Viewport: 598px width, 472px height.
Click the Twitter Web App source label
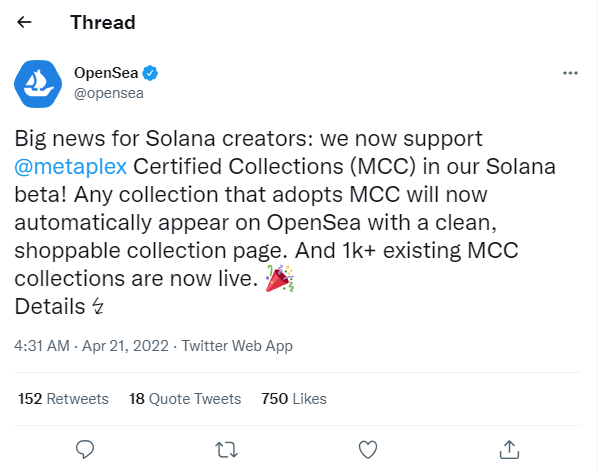click(x=237, y=346)
